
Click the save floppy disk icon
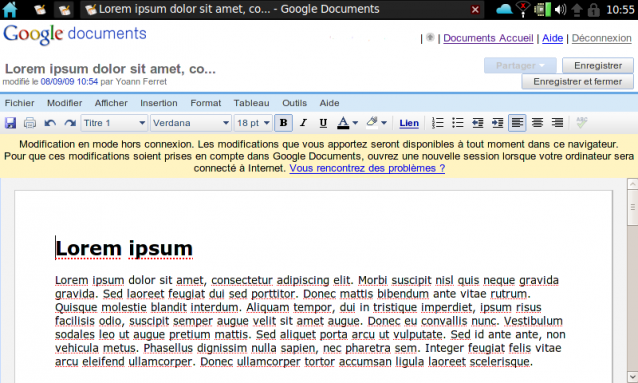tap(10, 123)
